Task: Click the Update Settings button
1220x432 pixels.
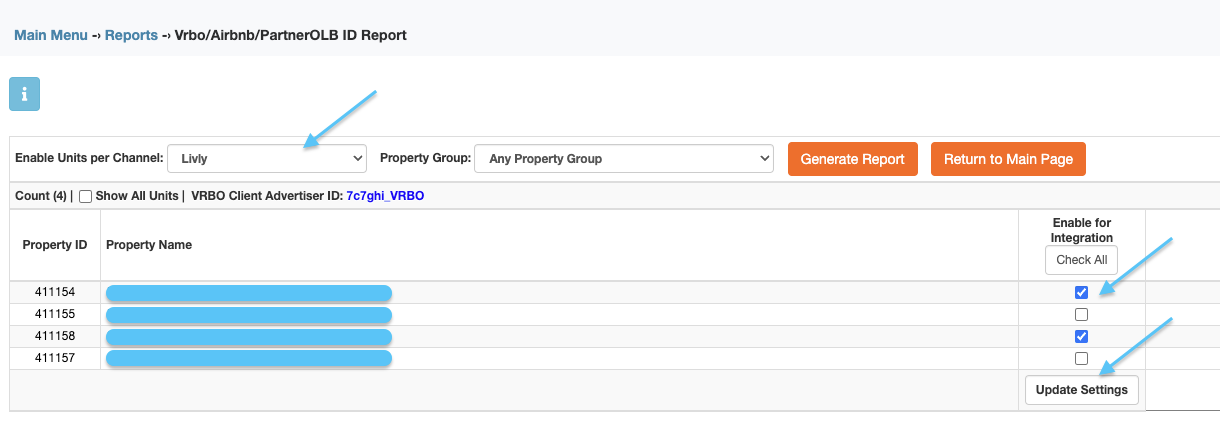Action: (x=1082, y=390)
